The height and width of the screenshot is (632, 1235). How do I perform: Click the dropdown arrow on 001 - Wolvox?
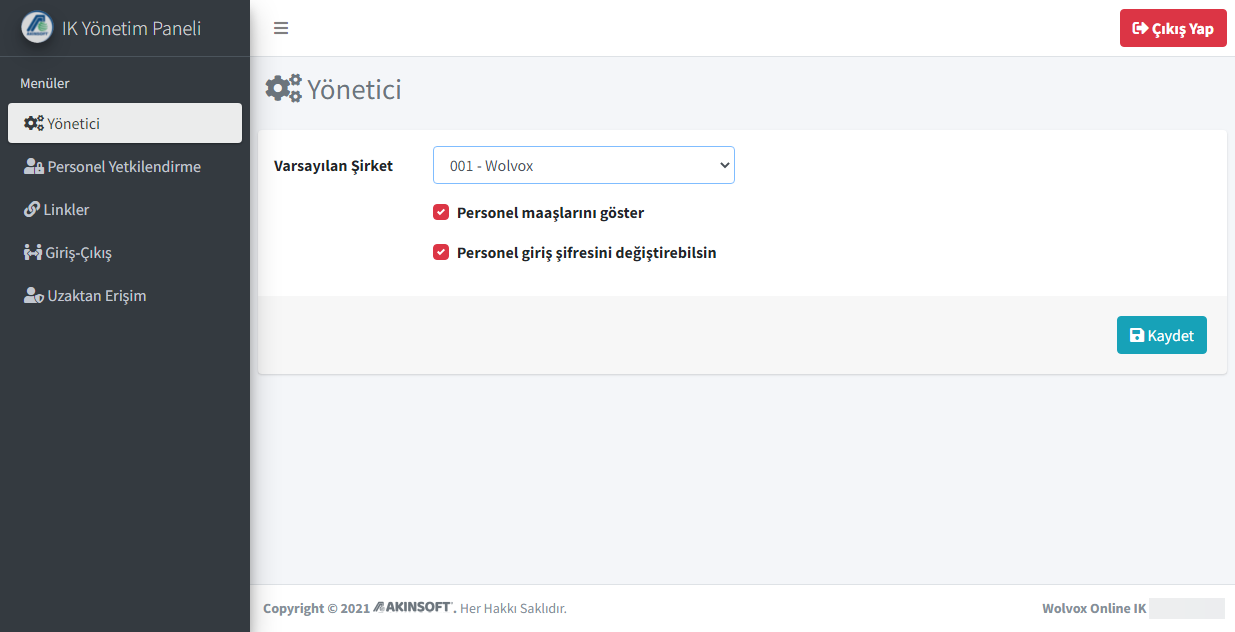(725, 165)
